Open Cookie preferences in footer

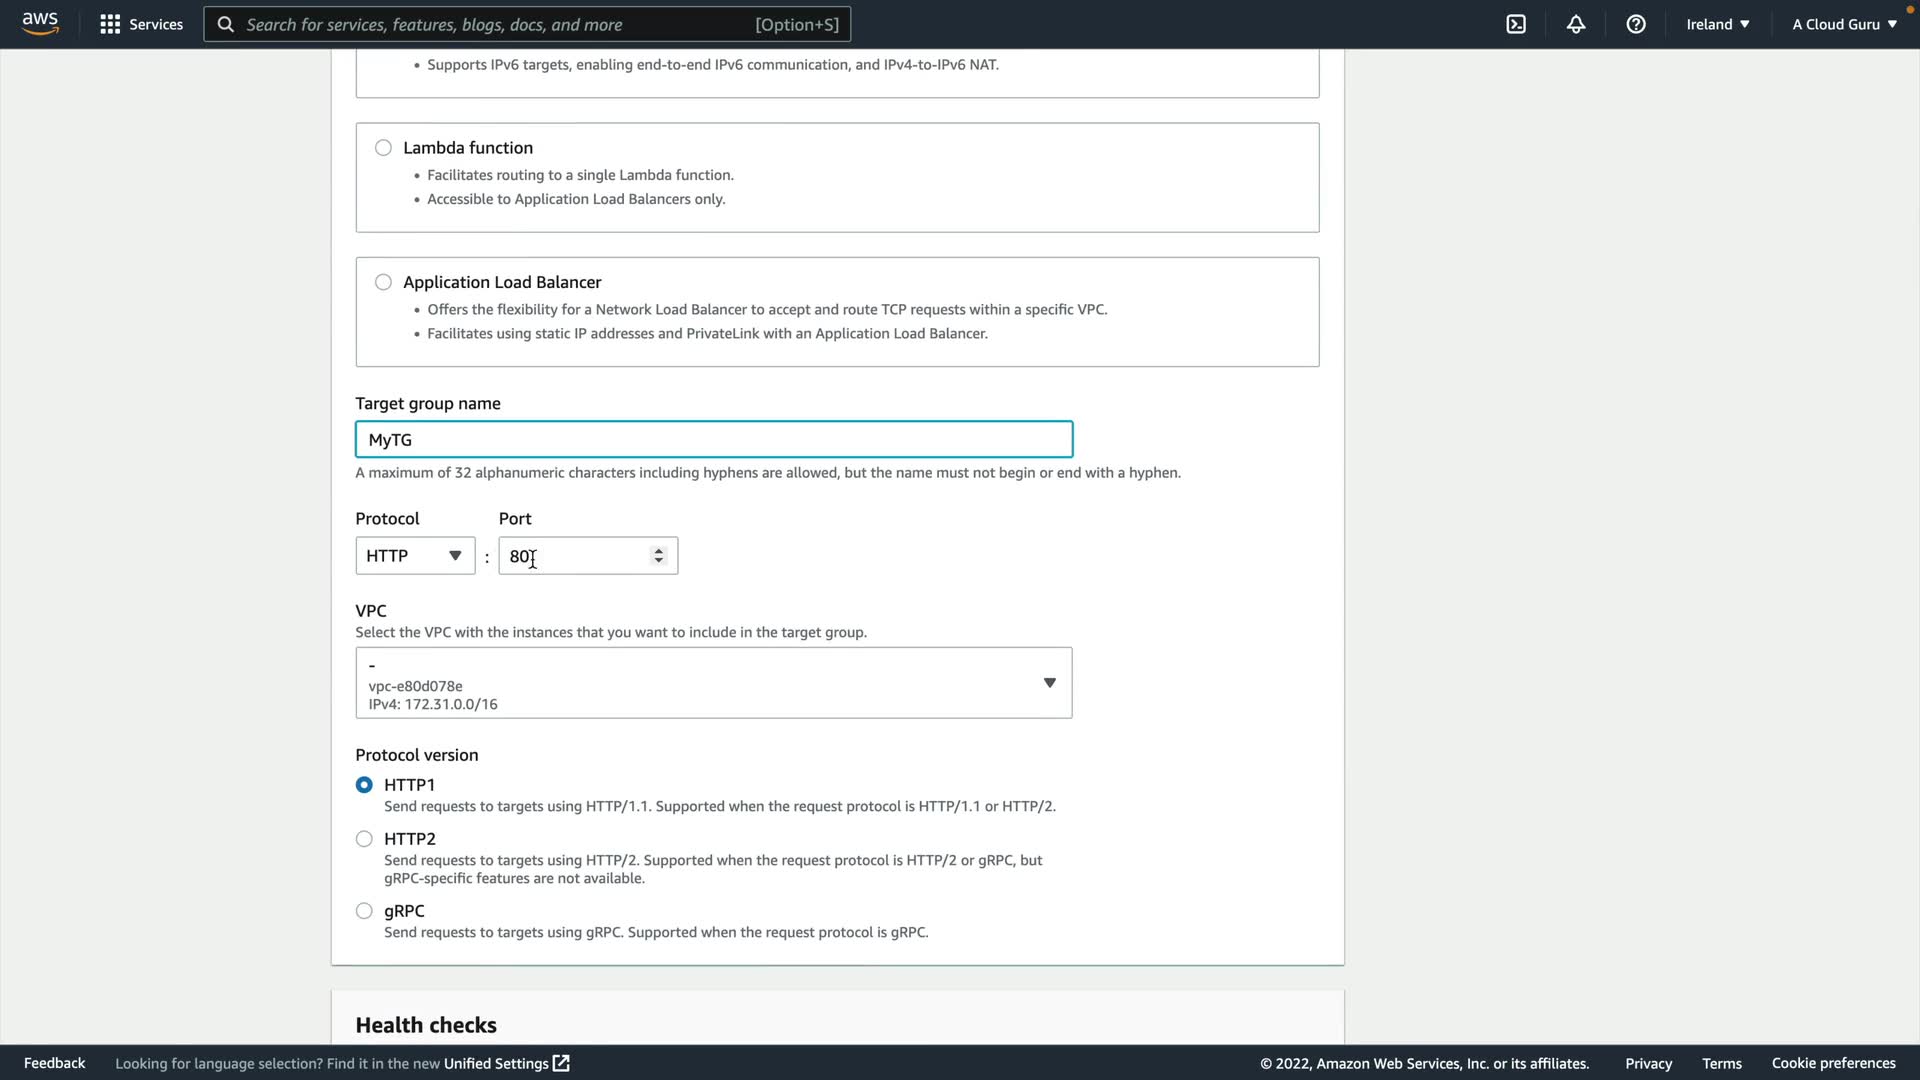[x=1833, y=1063]
